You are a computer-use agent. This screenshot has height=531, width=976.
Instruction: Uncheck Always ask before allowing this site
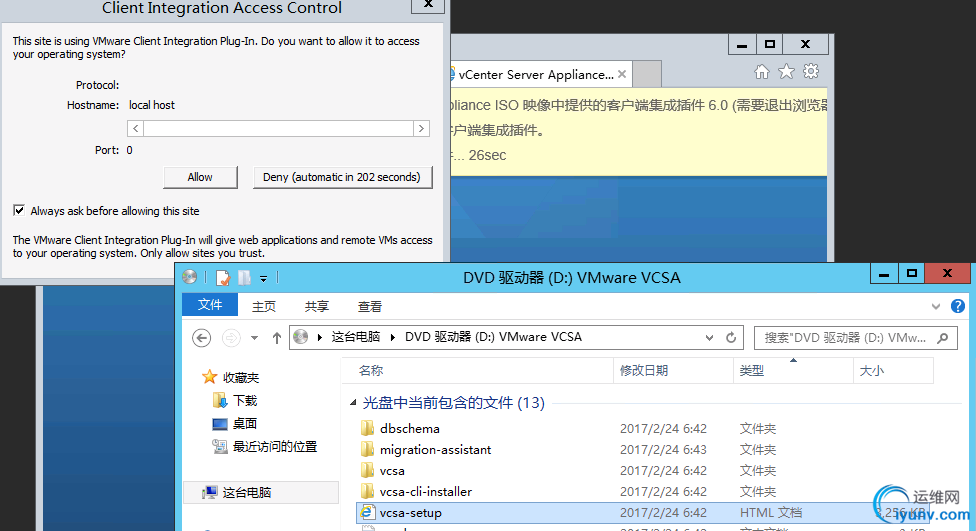point(19,210)
